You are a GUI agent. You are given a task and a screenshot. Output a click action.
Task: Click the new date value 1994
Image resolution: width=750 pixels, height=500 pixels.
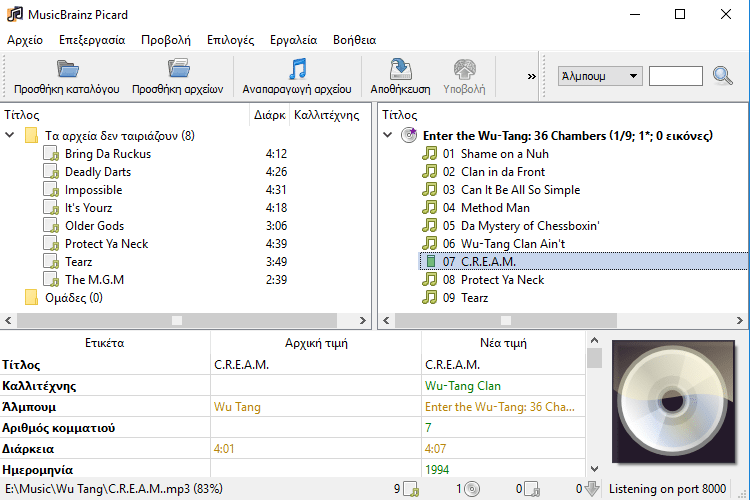click(437, 470)
